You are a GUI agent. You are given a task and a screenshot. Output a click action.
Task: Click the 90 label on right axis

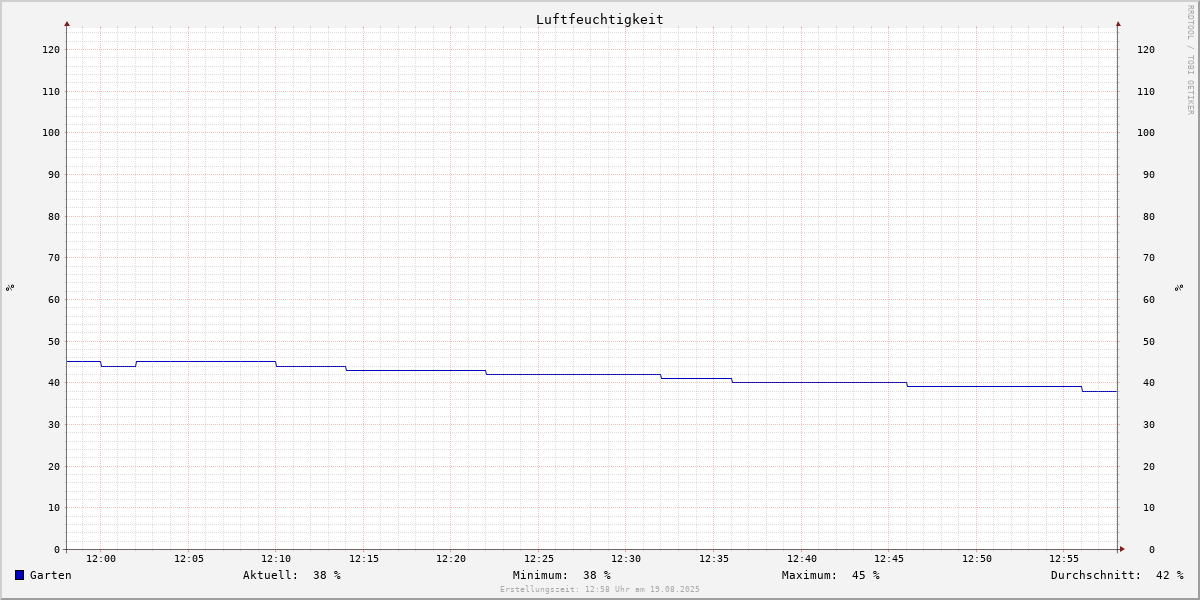pyautogui.click(x=1149, y=174)
